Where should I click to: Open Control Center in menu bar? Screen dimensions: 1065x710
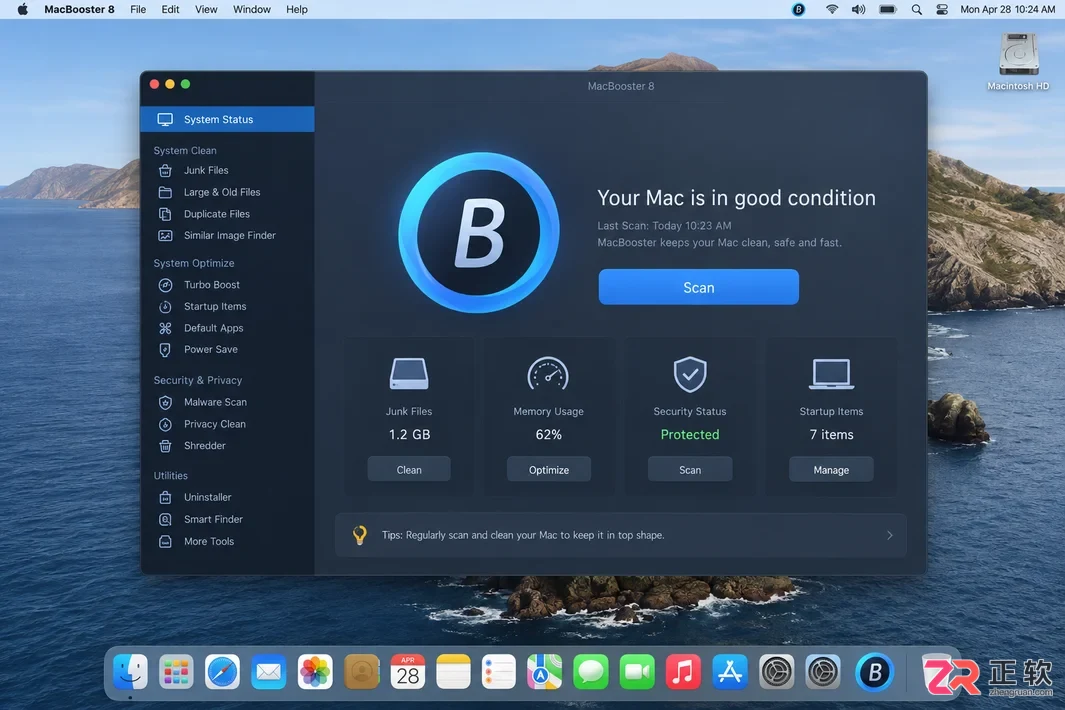(x=942, y=10)
